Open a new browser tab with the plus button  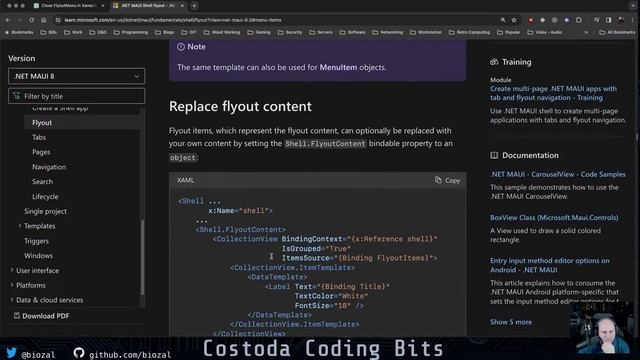[x=194, y=6]
